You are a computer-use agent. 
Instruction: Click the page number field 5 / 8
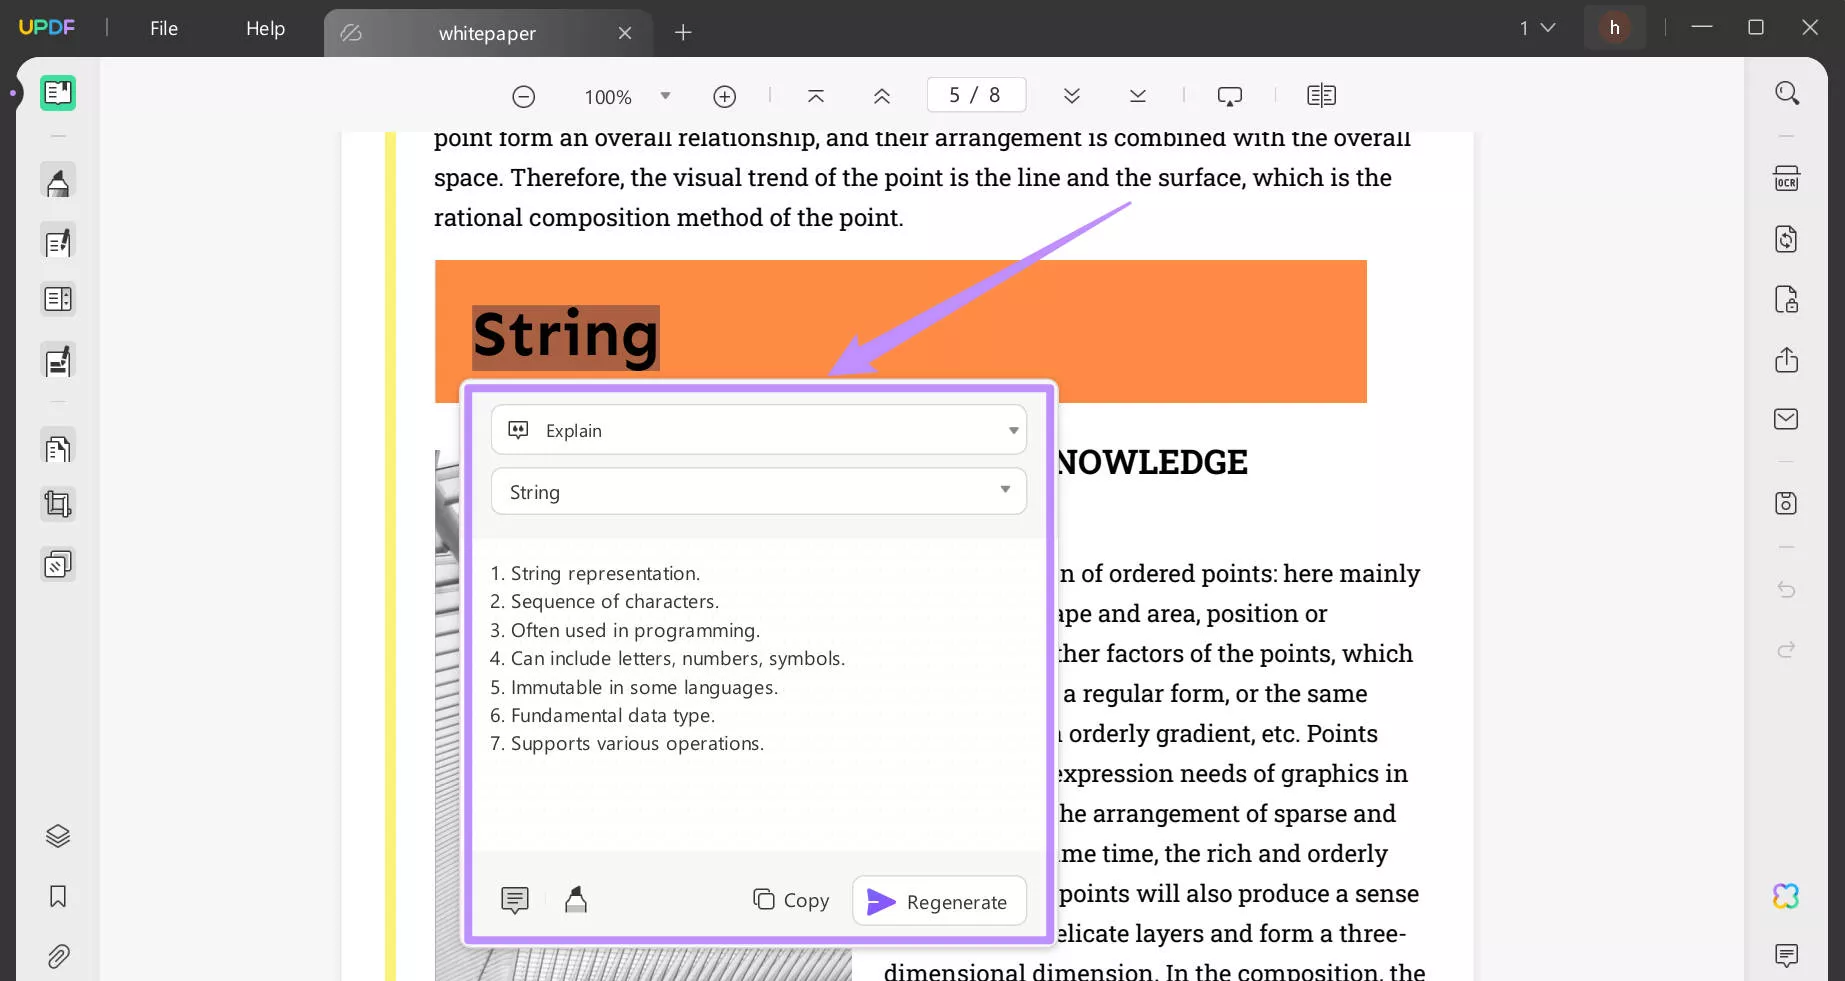tap(976, 95)
